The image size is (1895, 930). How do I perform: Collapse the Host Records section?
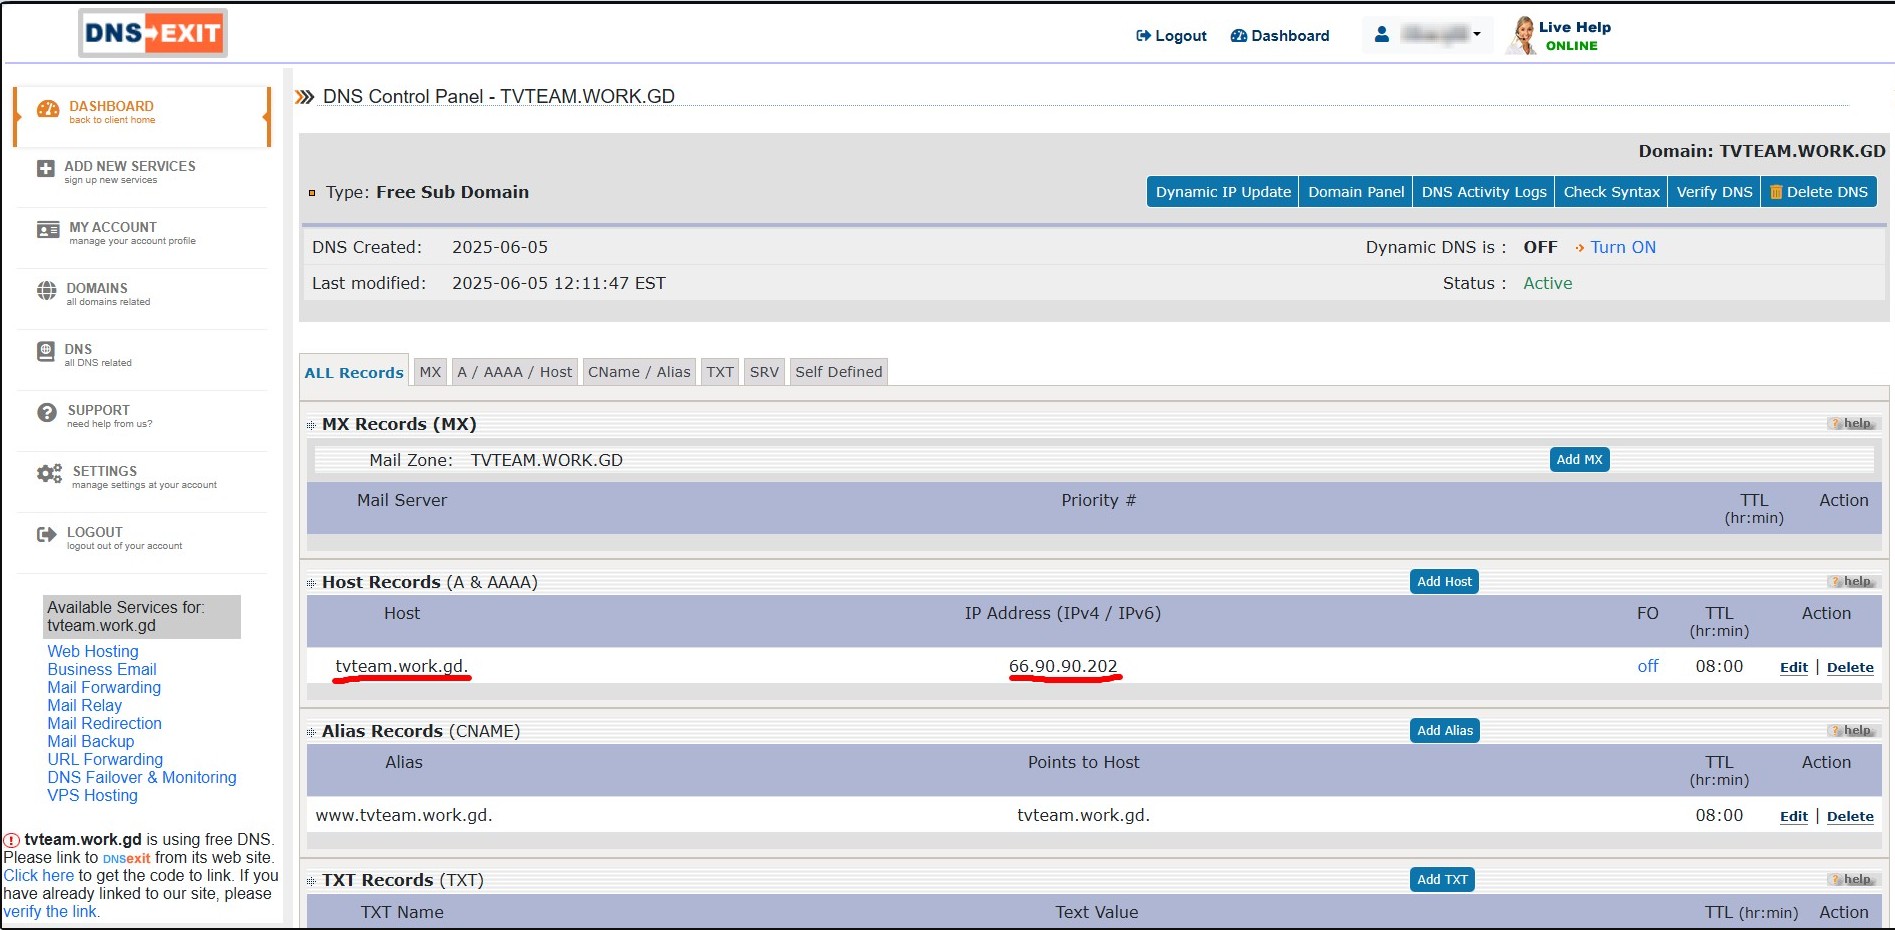click(x=311, y=583)
